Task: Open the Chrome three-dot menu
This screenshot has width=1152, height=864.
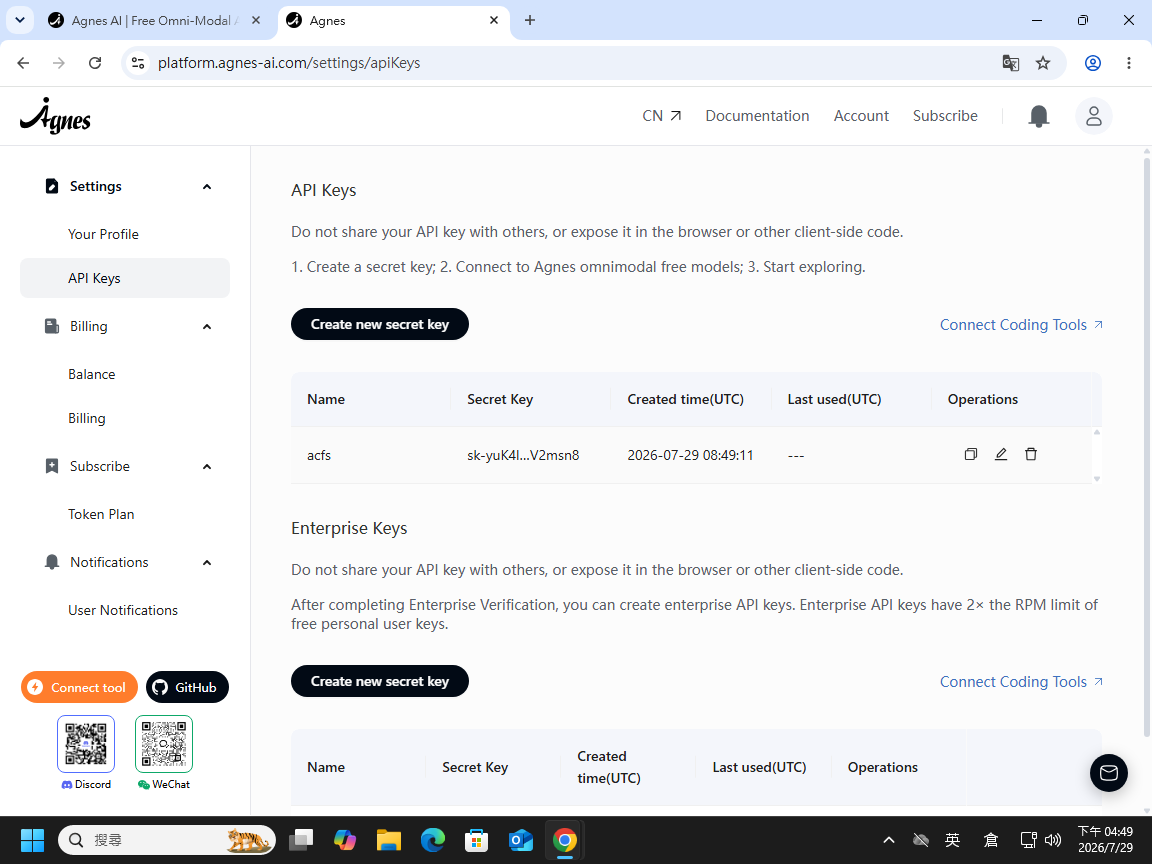Action: 1128,63
